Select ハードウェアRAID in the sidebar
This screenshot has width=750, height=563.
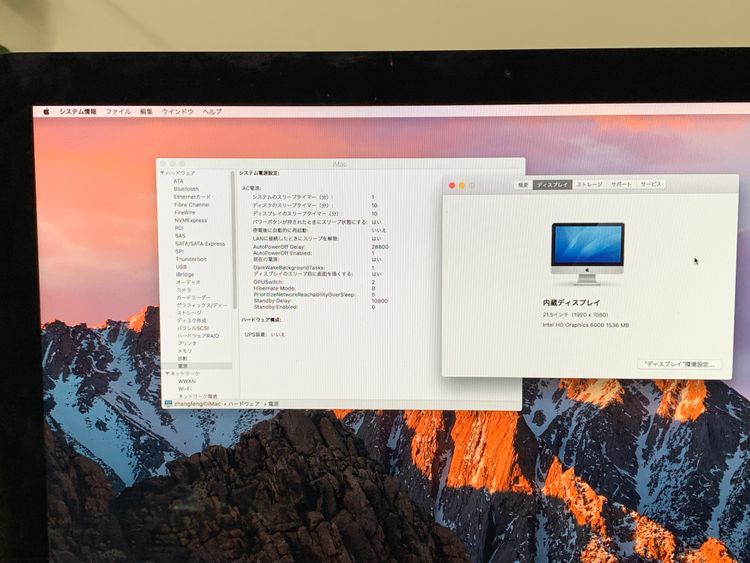(x=199, y=336)
